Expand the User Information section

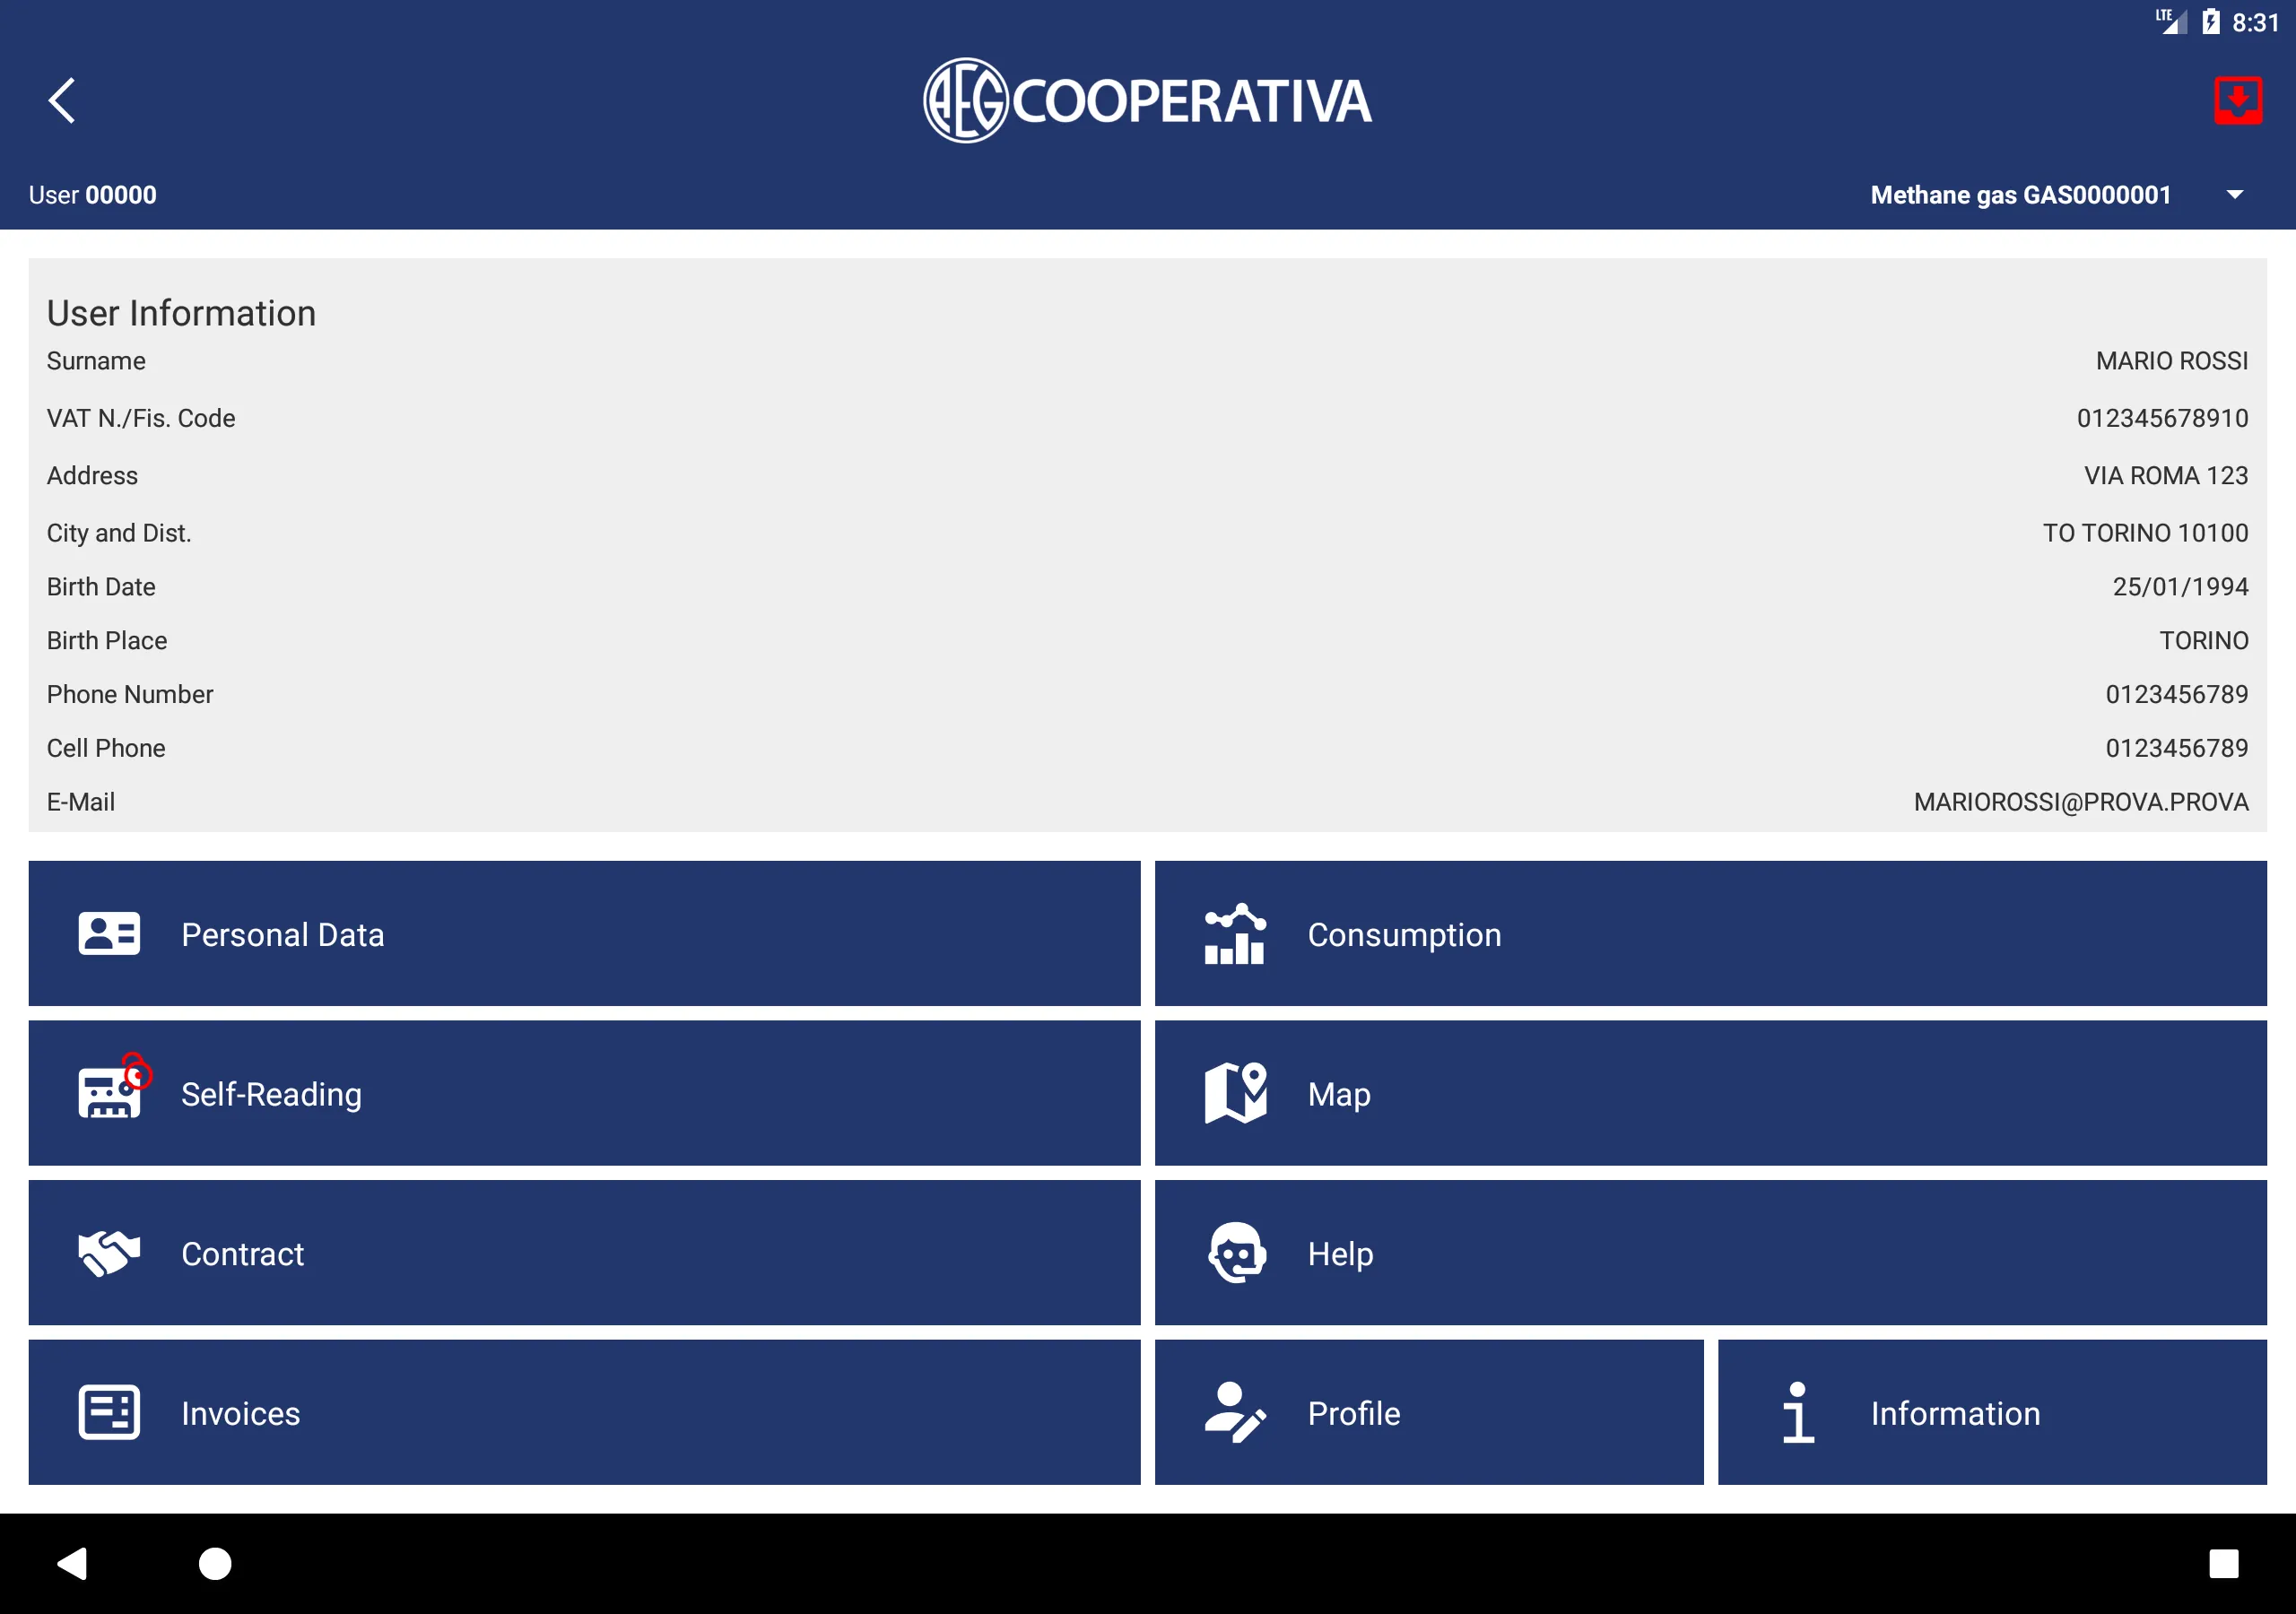click(x=180, y=313)
